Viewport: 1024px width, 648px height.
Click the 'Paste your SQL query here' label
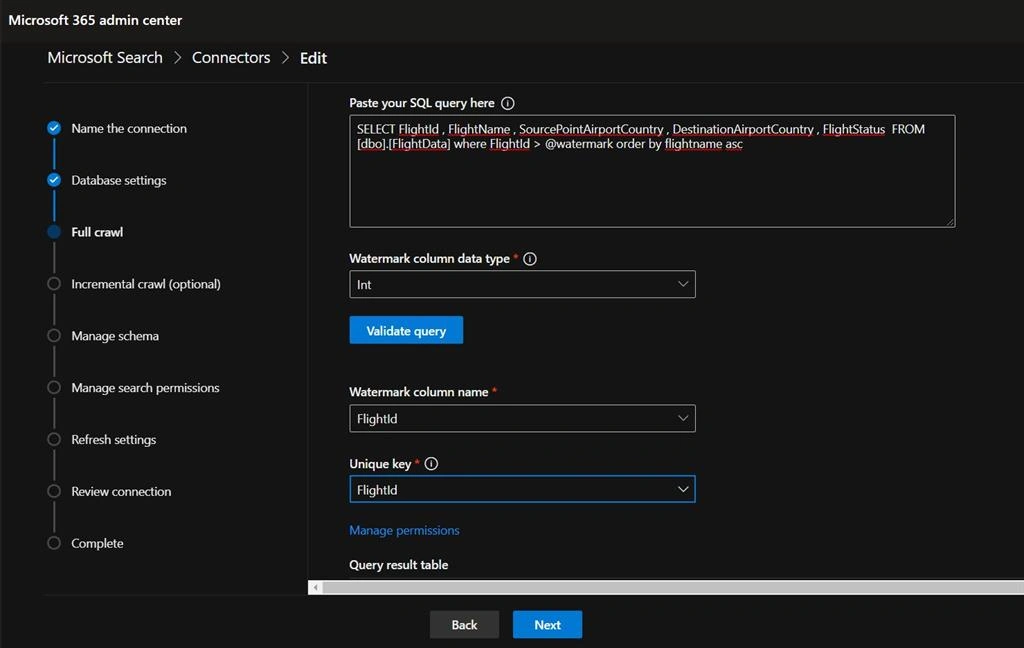click(x=422, y=103)
